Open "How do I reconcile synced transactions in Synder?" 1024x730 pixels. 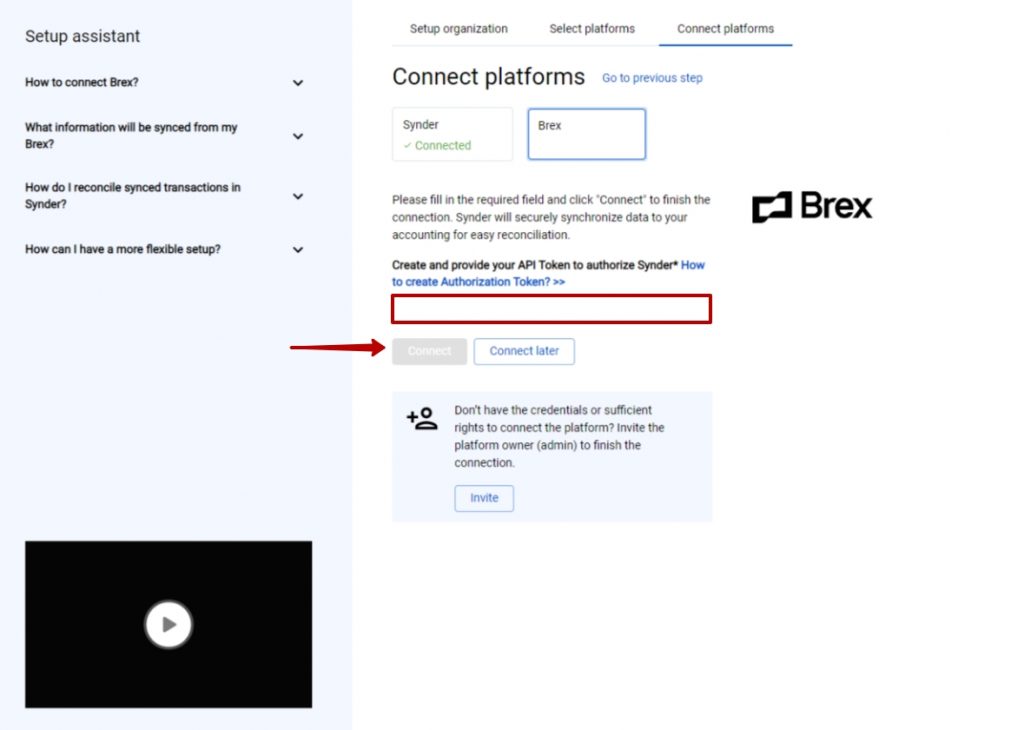133,196
